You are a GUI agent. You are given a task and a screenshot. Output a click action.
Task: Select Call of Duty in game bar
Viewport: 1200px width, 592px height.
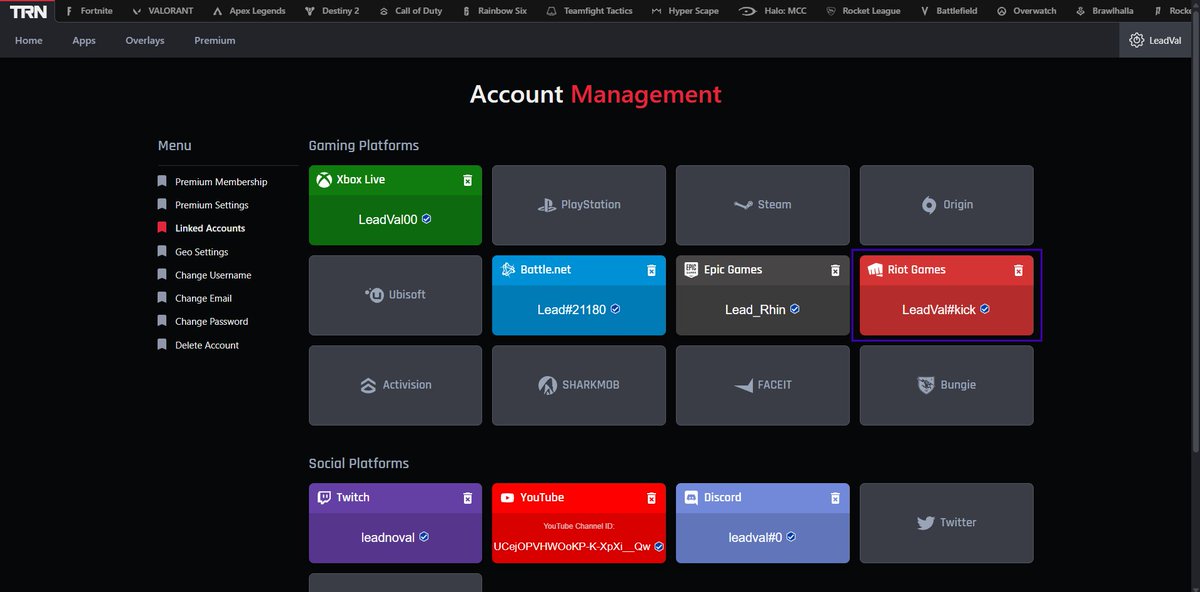tap(410, 11)
